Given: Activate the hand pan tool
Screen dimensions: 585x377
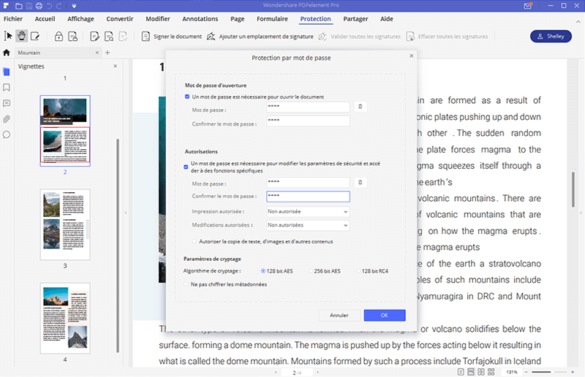Looking at the screenshot, I should [x=22, y=36].
